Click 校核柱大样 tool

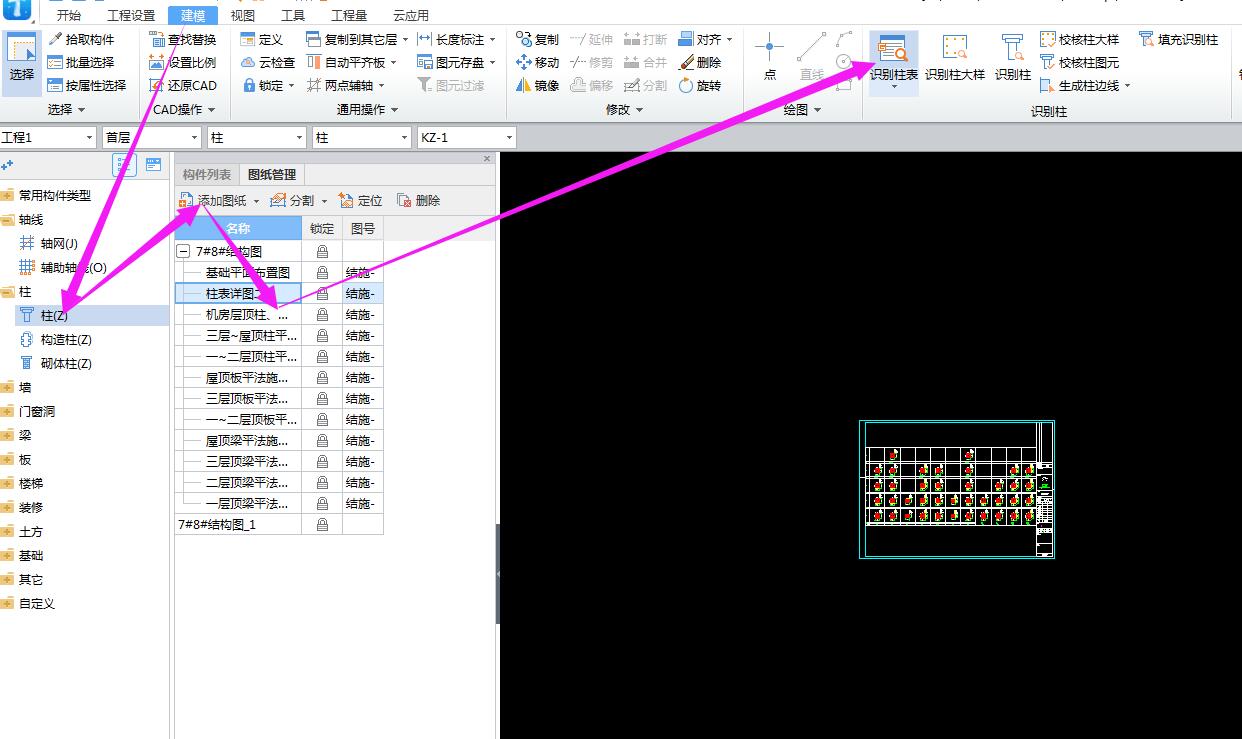[1079, 39]
